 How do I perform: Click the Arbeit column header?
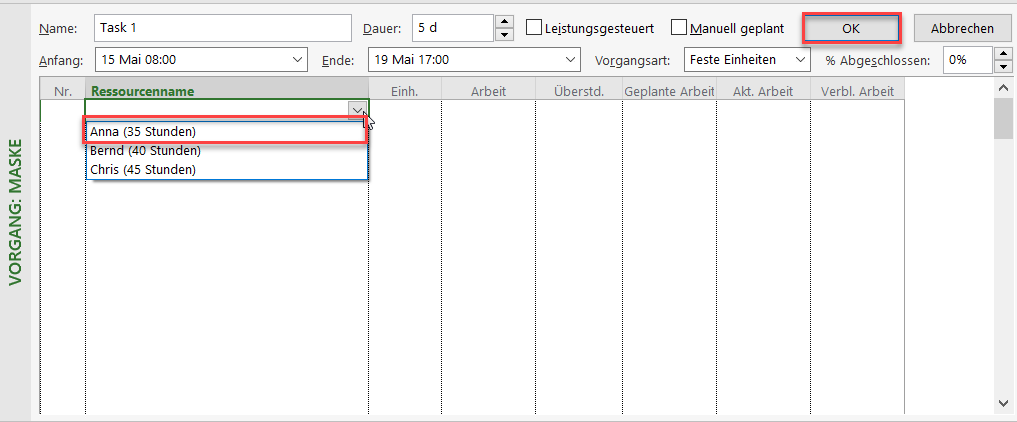click(487, 91)
